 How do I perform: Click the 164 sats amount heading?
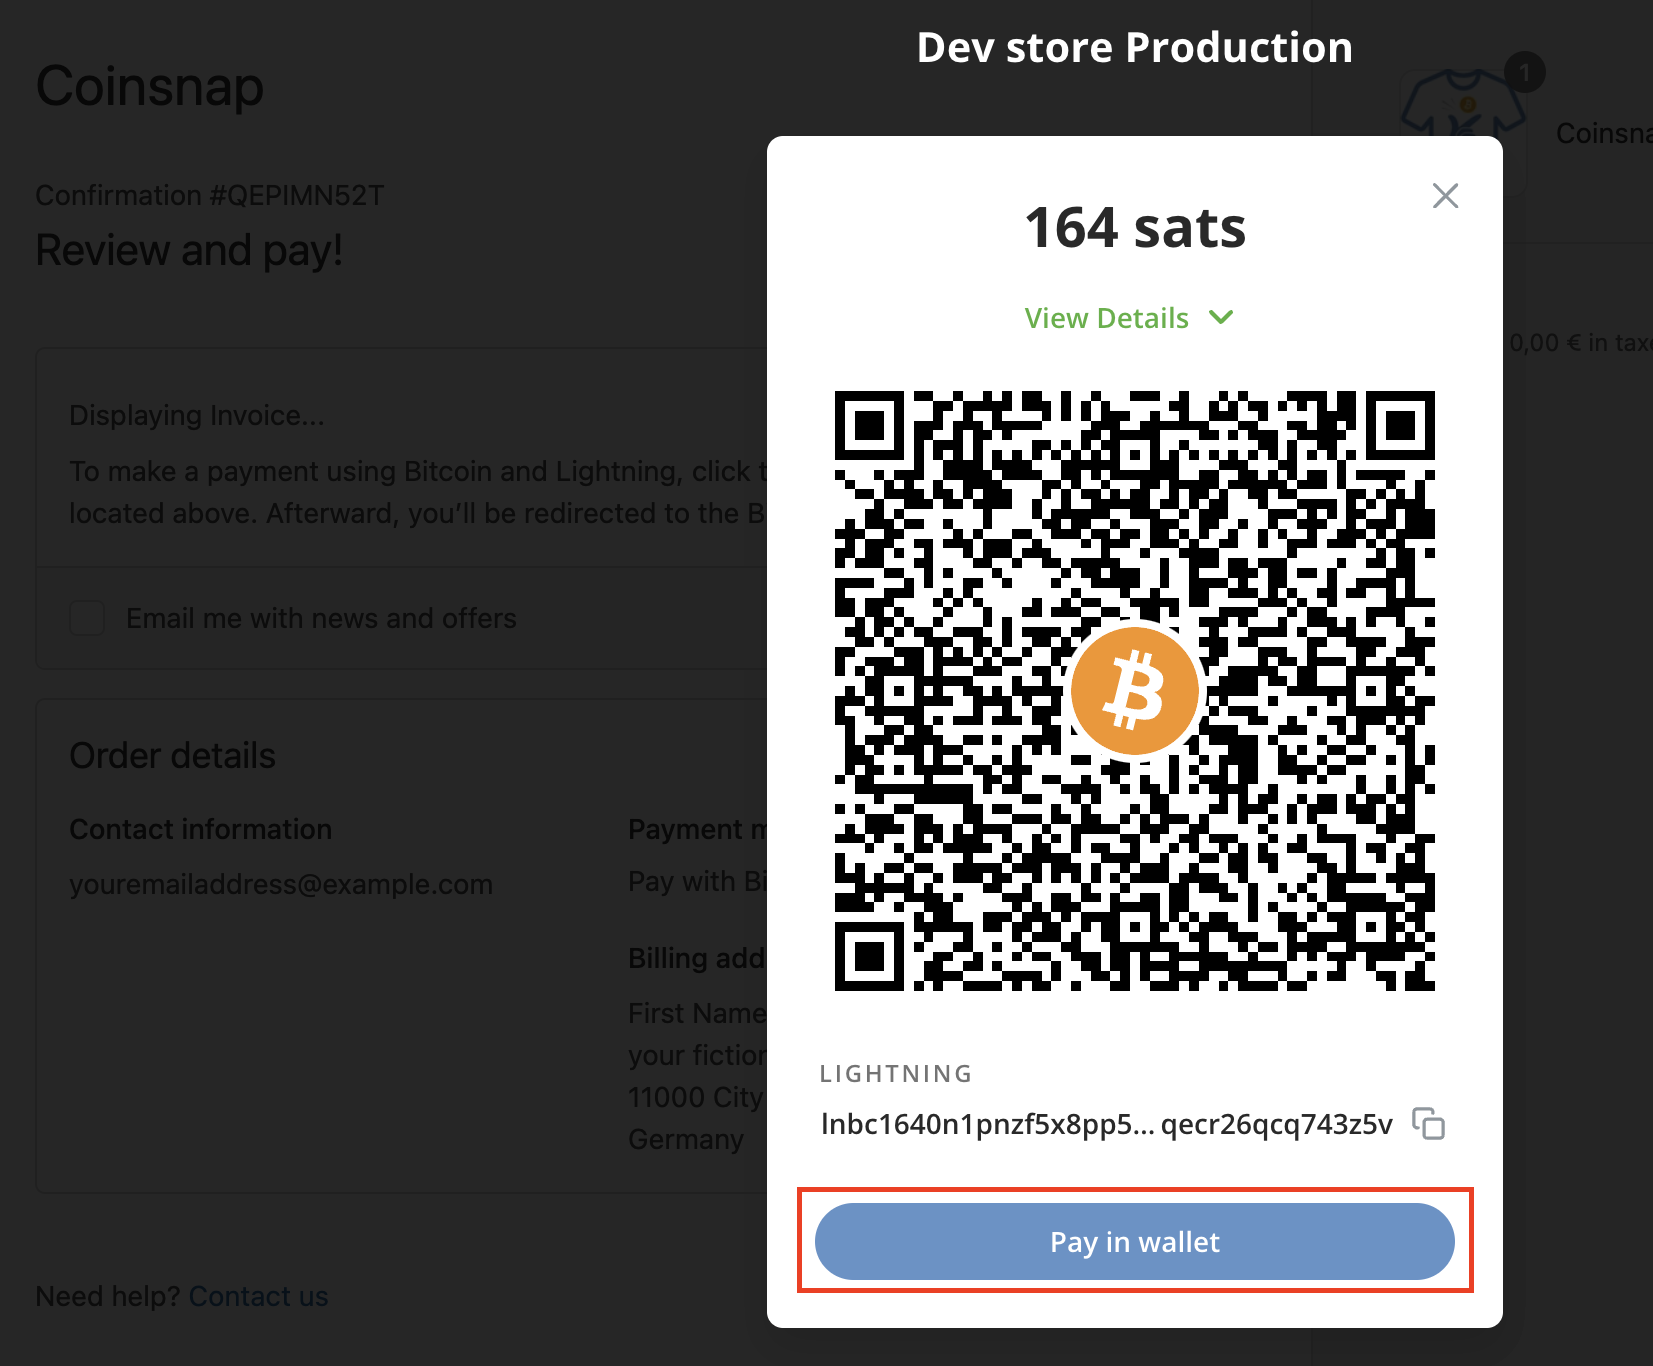tap(1135, 228)
